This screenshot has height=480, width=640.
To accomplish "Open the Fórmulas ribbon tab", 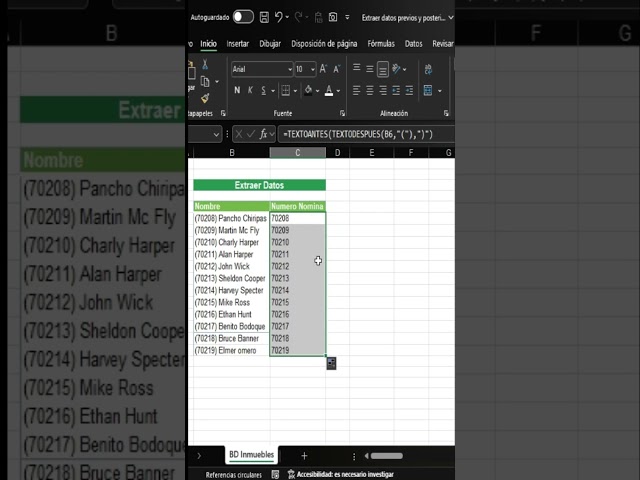I will (381, 44).
